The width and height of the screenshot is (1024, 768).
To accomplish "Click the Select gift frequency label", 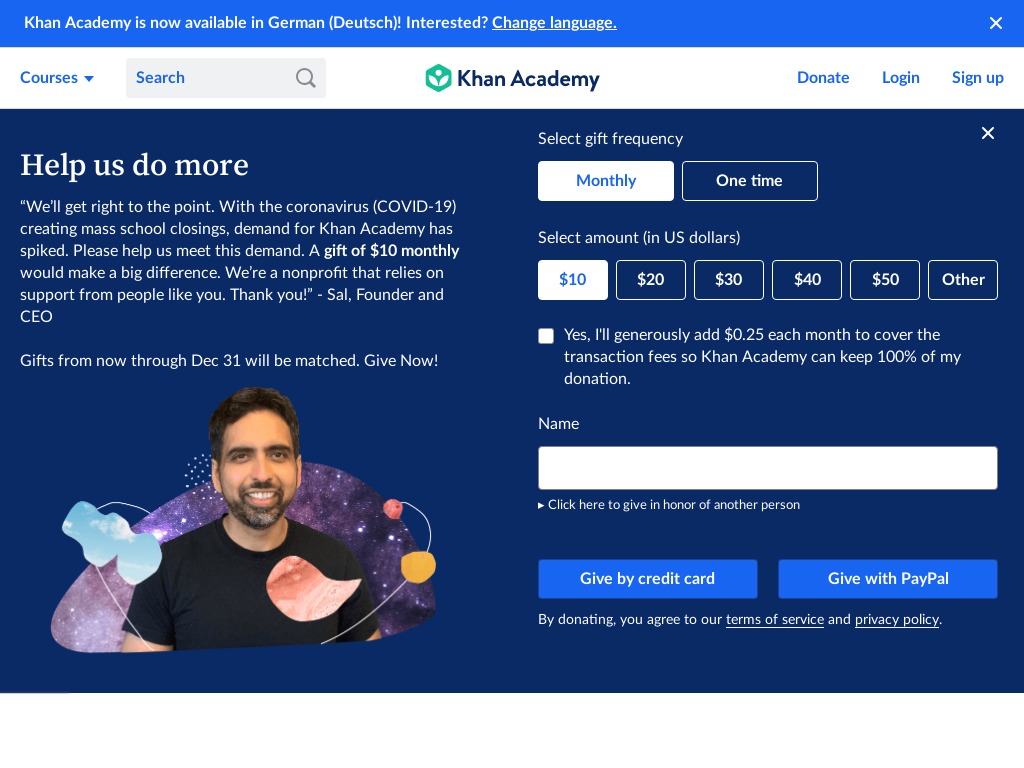I will pyautogui.click(x=610, y=138).
